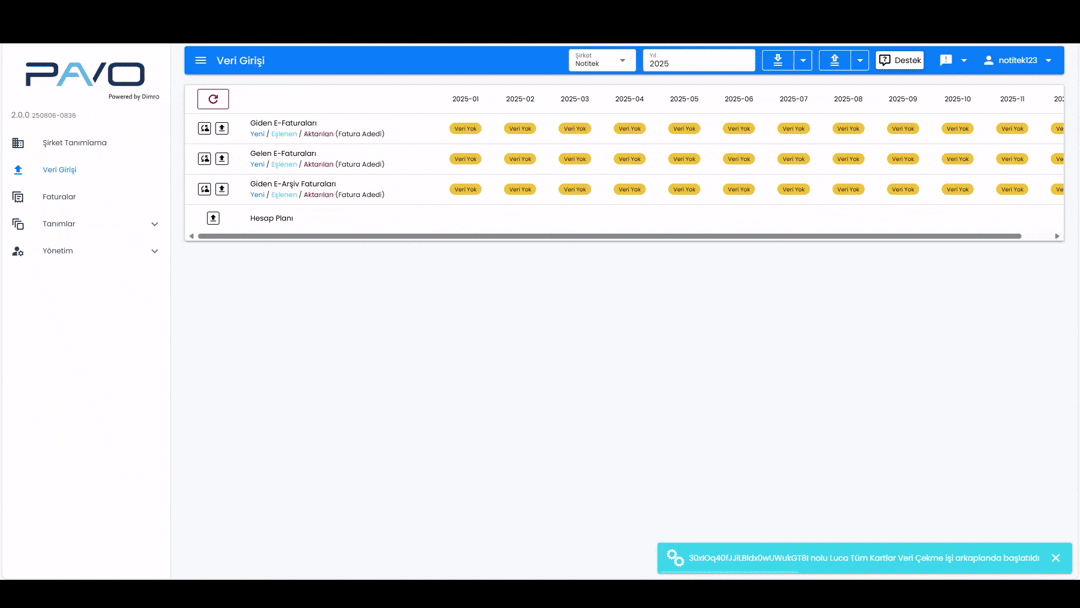1080x608 pixels.
Task: Click the first icon in Giden E-Arşiv row
Action: point(204,189)
